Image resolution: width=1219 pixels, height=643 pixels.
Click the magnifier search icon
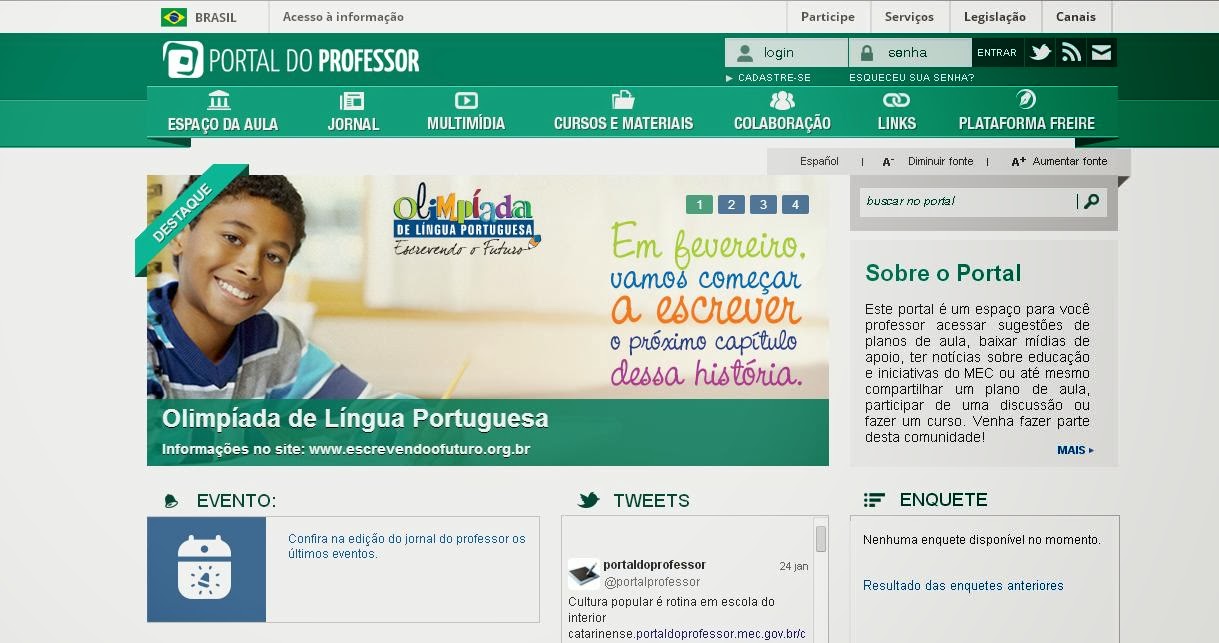point(1091,201)
